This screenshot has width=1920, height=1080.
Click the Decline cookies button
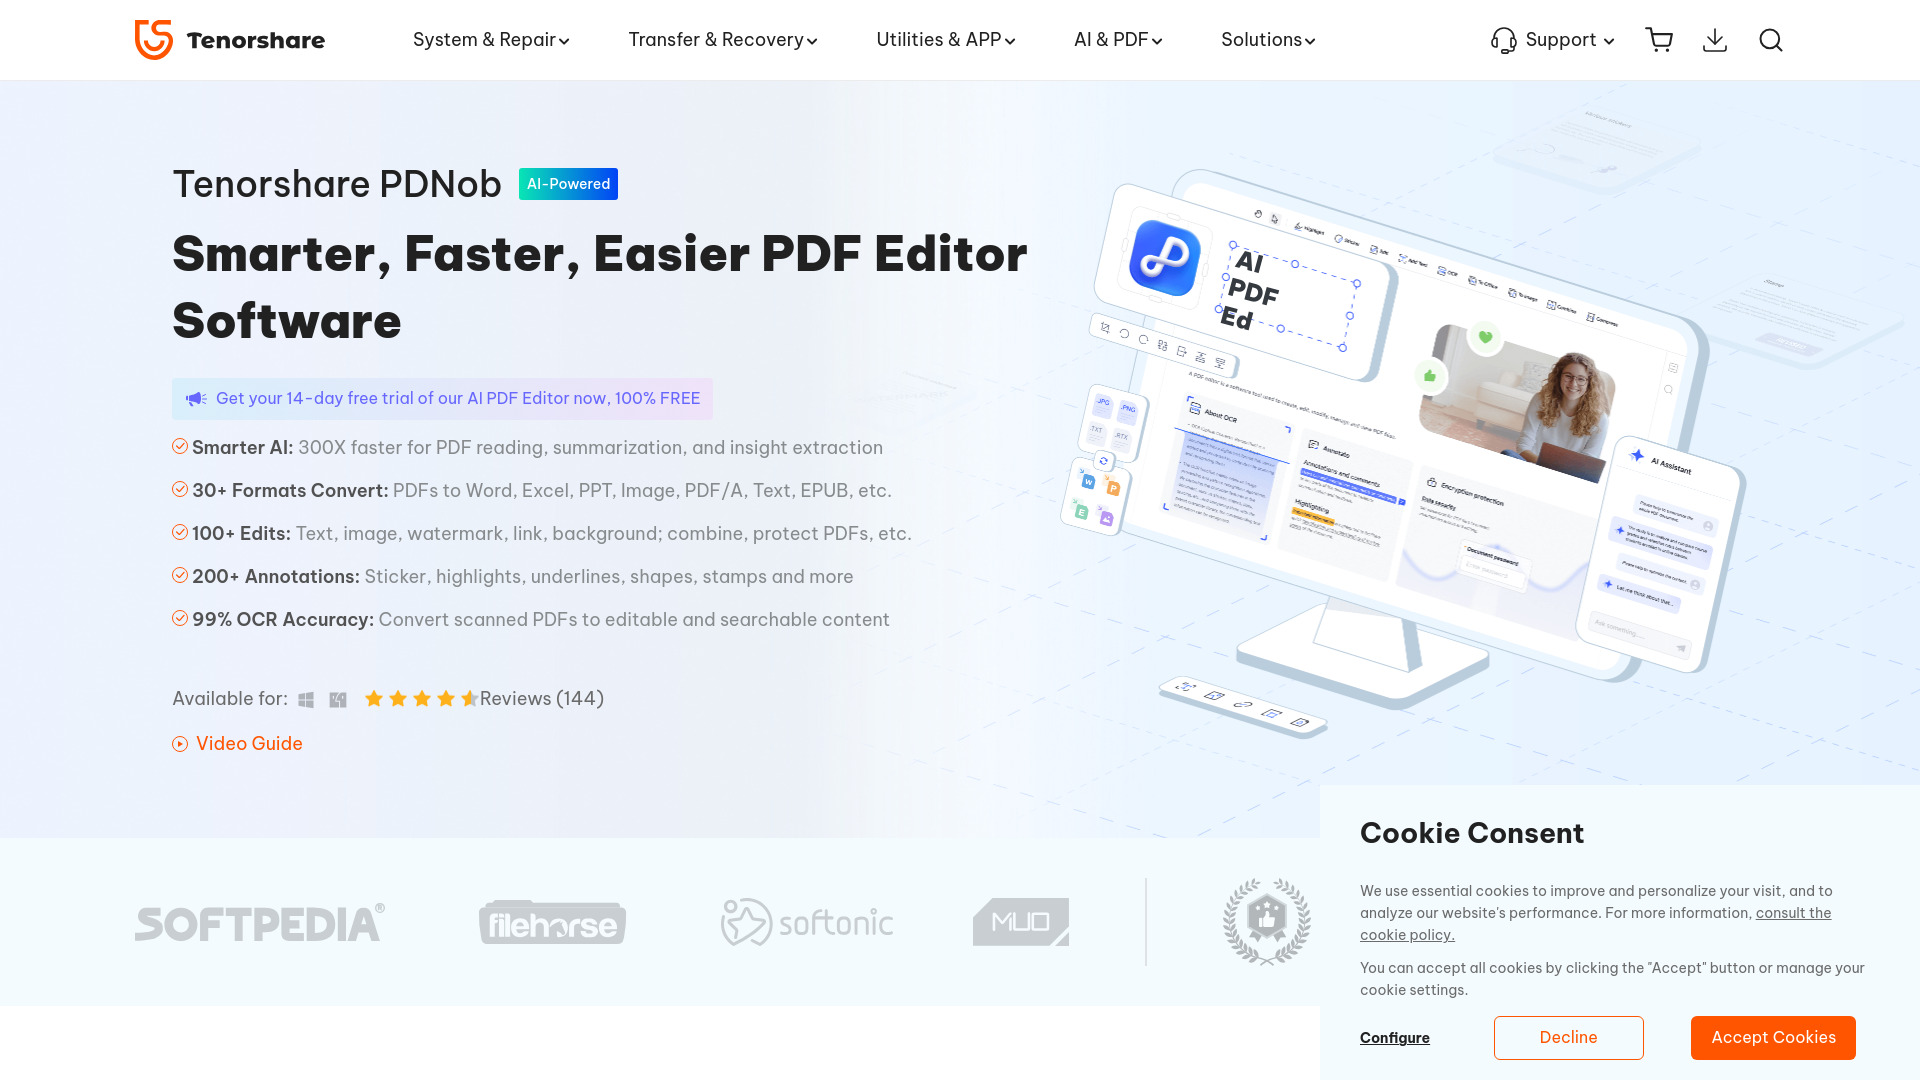[1568, 1038]
